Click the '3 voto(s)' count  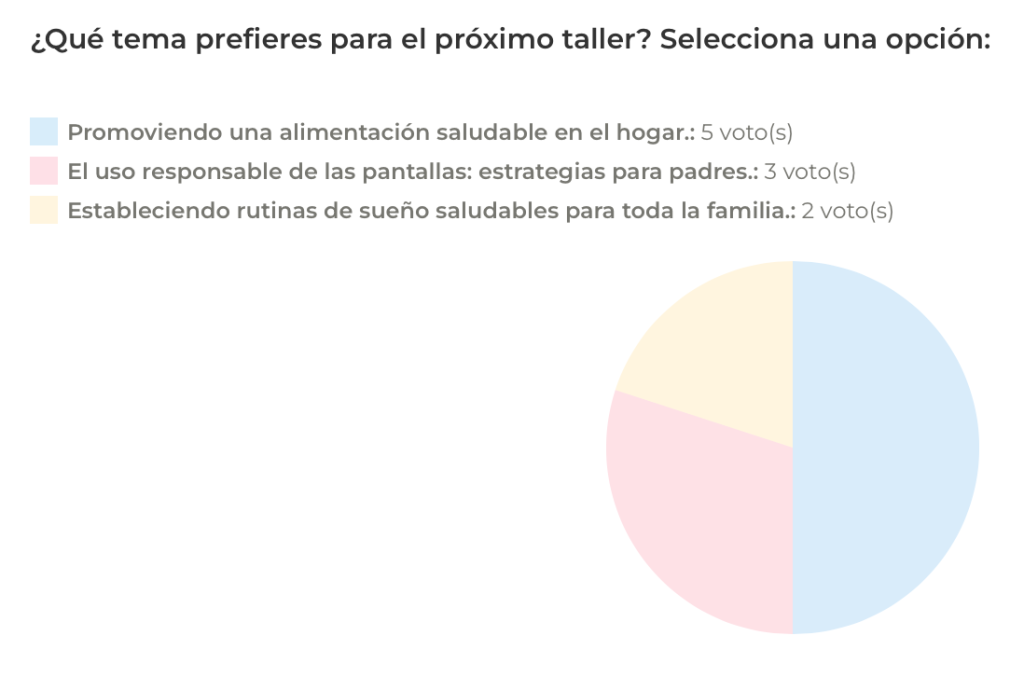809,171
